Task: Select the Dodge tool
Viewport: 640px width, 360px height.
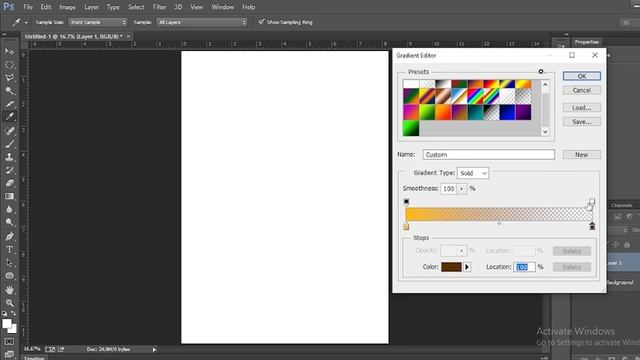Action: click(x=9, y=222)
